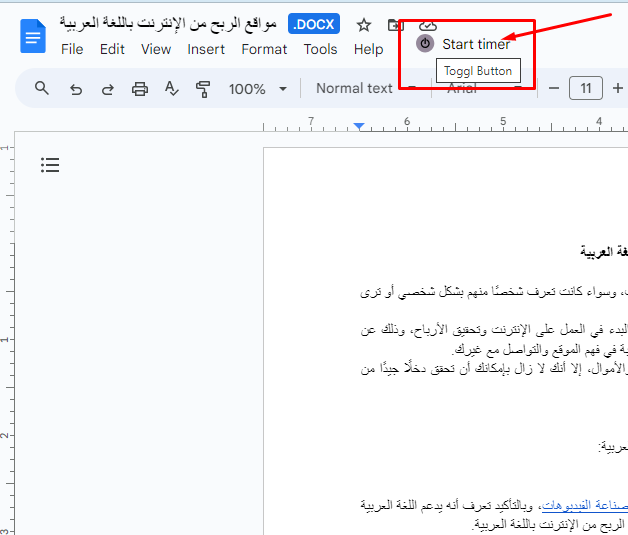Rename the Arabic document title
Image resolution: width=628 pixels, height=535 pixels.
[168, 24]
